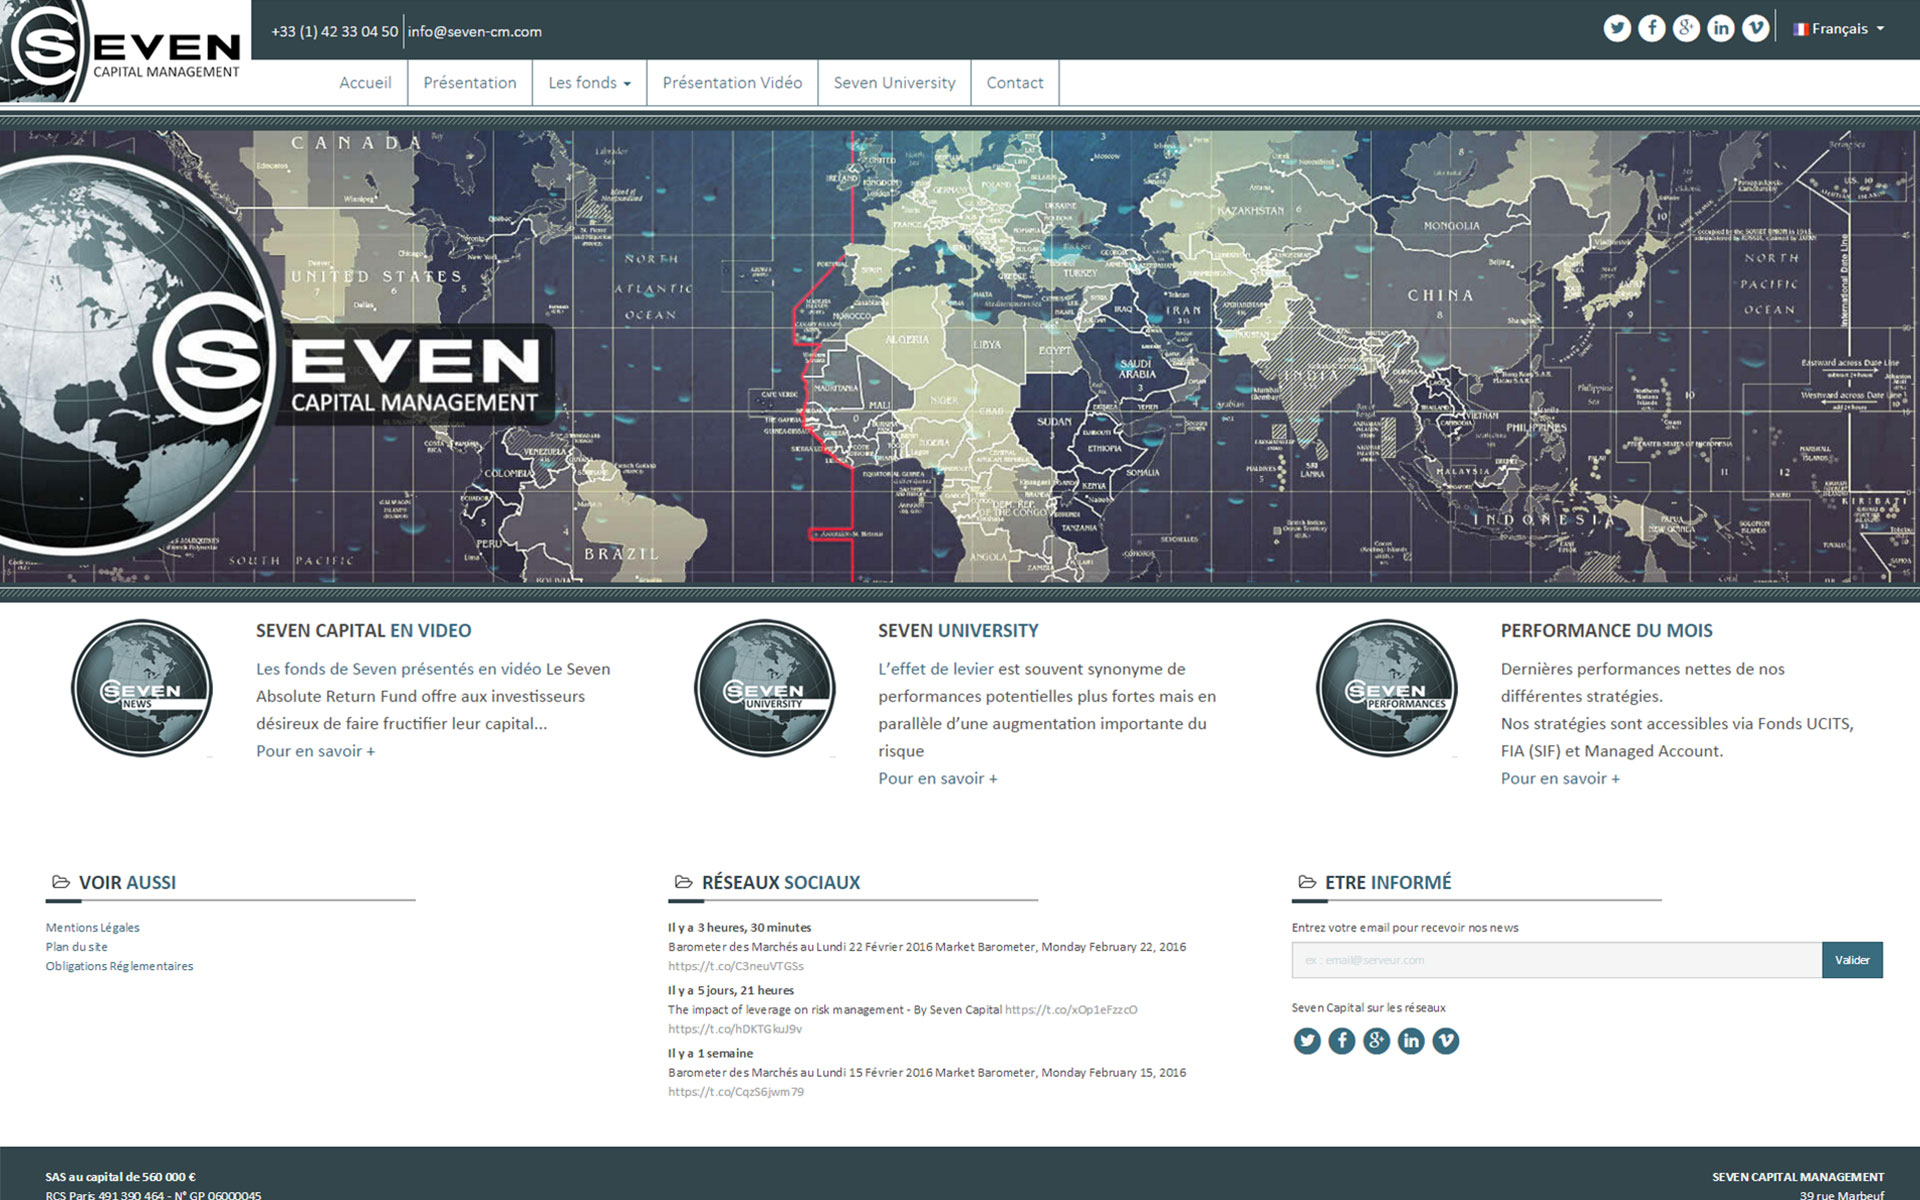Click the Il y a 1 semaine timestamp

pos(710,1054)
